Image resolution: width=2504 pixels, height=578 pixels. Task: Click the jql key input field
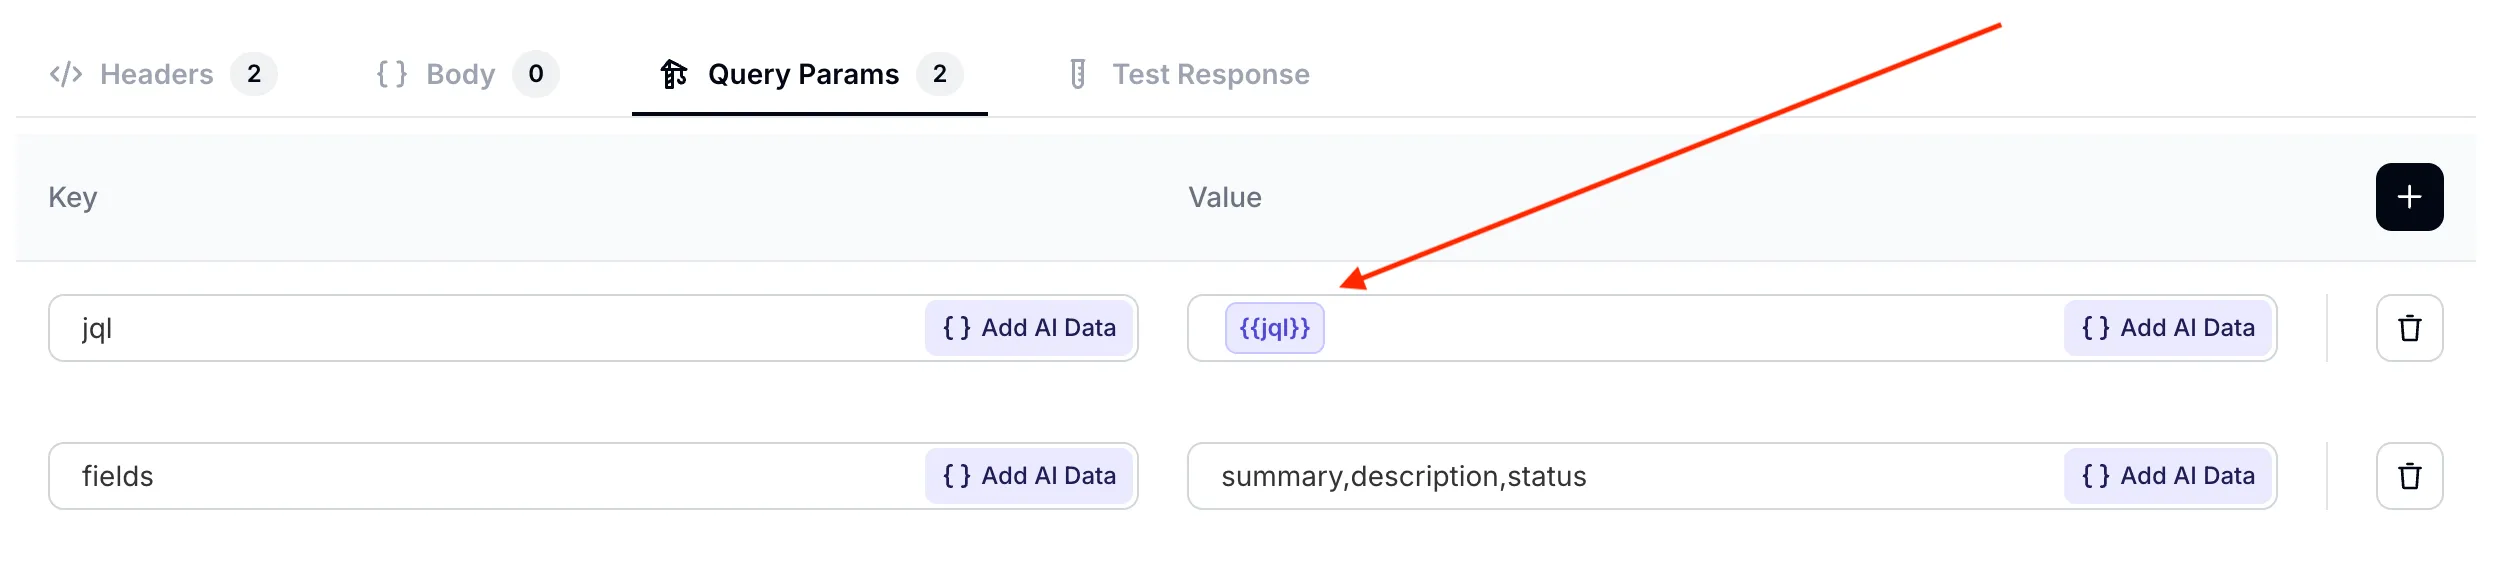coord(480,328)
